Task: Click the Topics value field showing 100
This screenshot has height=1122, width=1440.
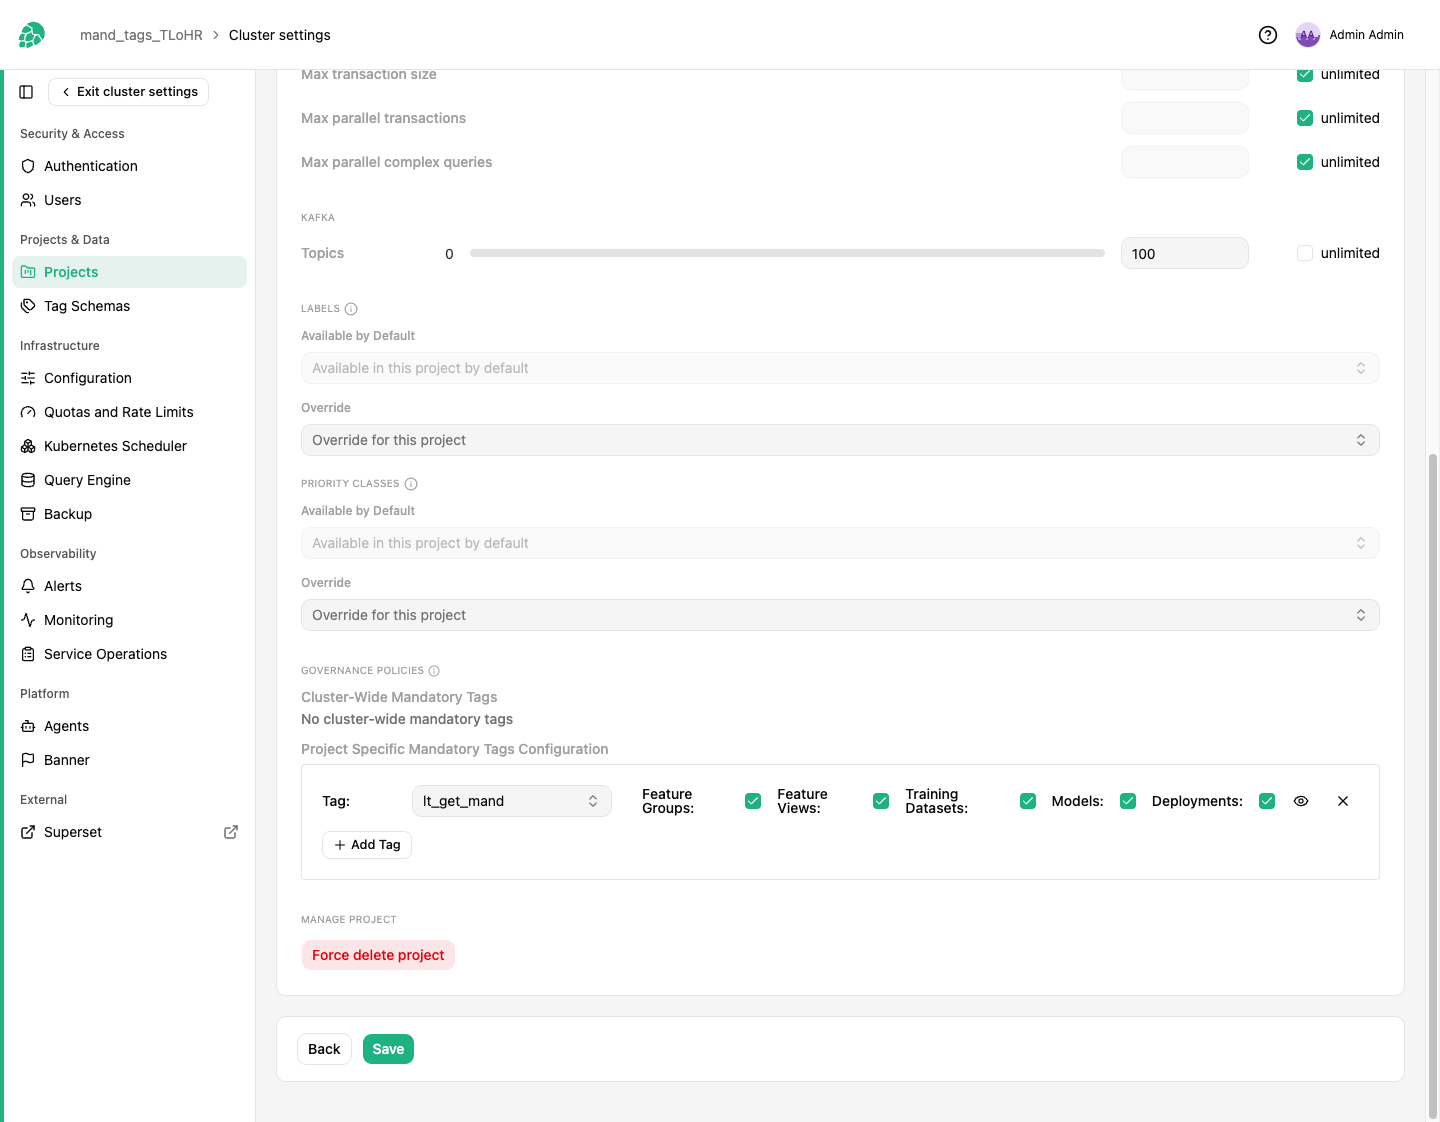Action: tap(1185, 253)
